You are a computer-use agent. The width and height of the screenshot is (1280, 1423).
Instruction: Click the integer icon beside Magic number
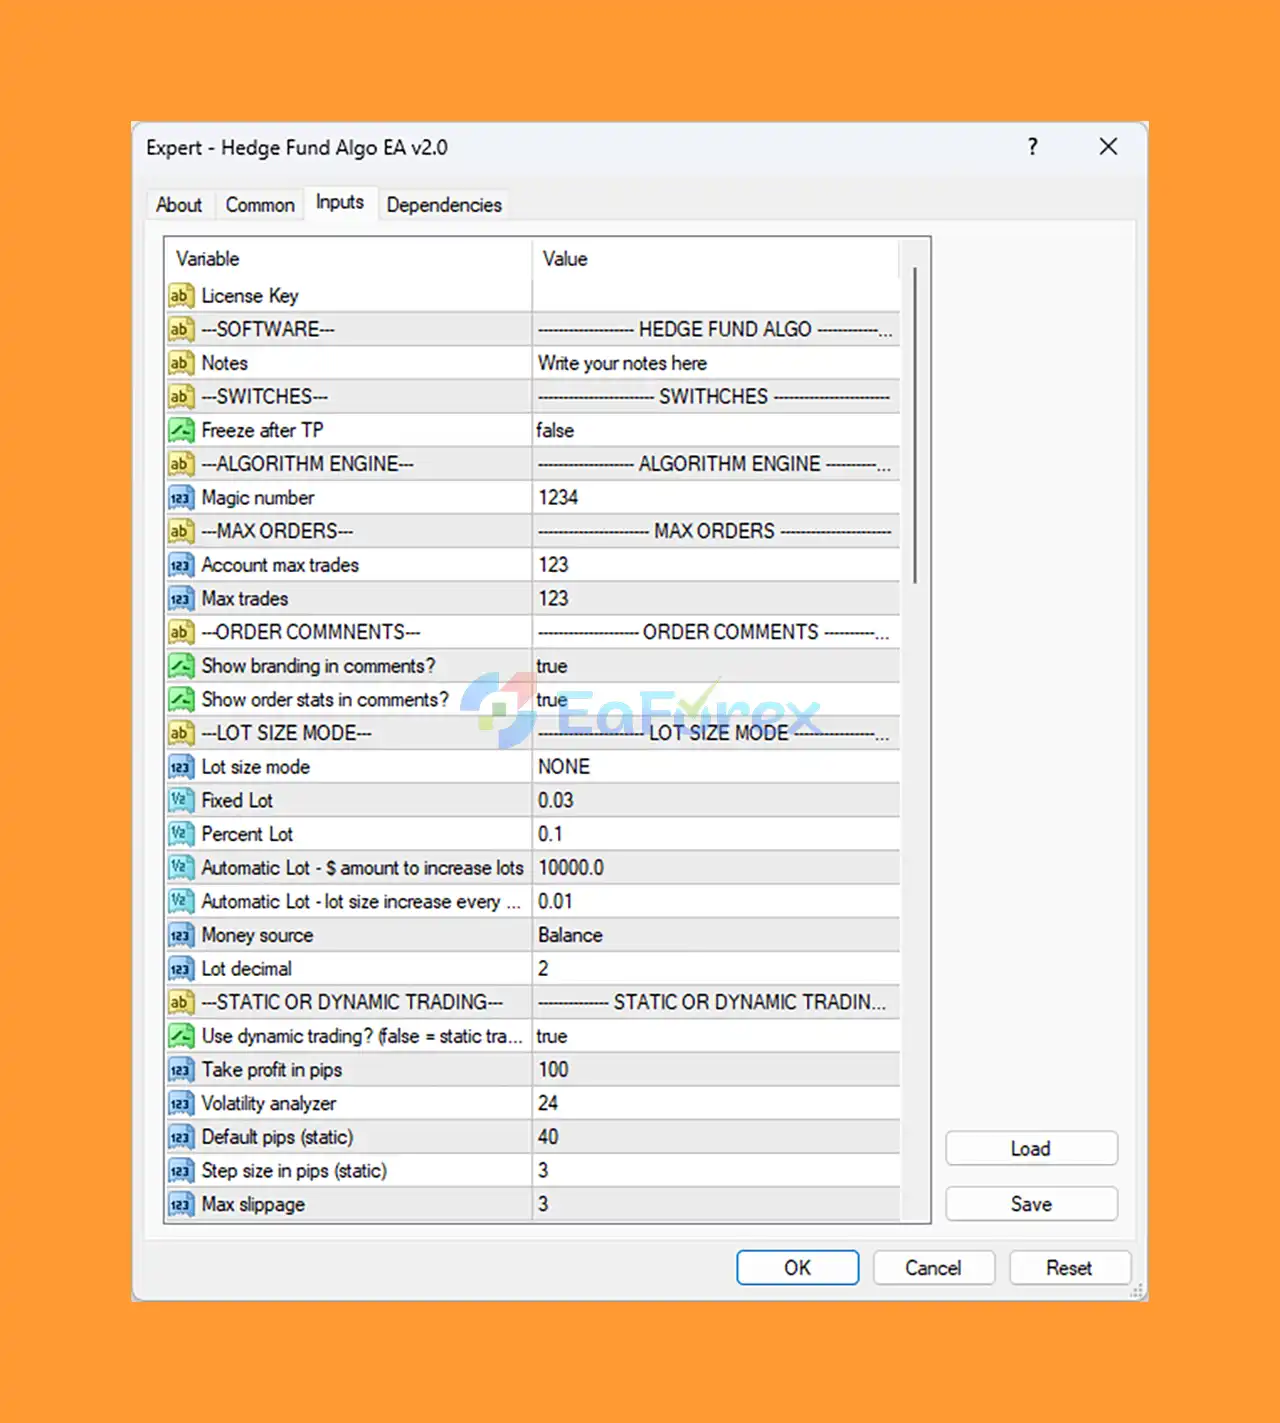[x=180, y=498]
